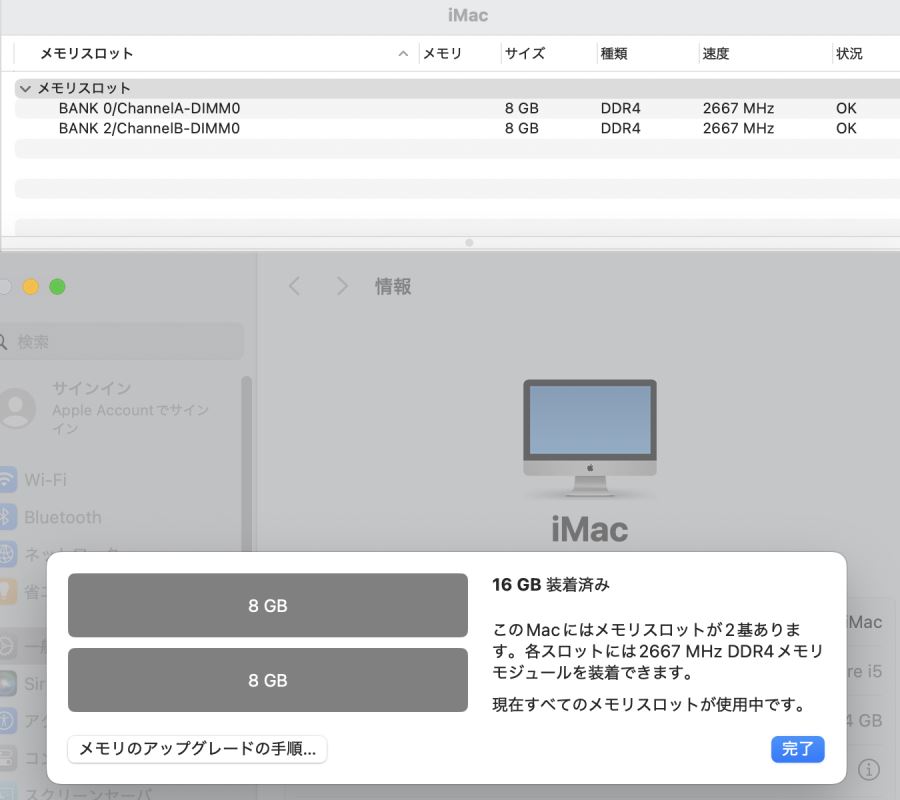Click the first 8 GB memory slot bar
900x800 pixels.
pos(267,605)
